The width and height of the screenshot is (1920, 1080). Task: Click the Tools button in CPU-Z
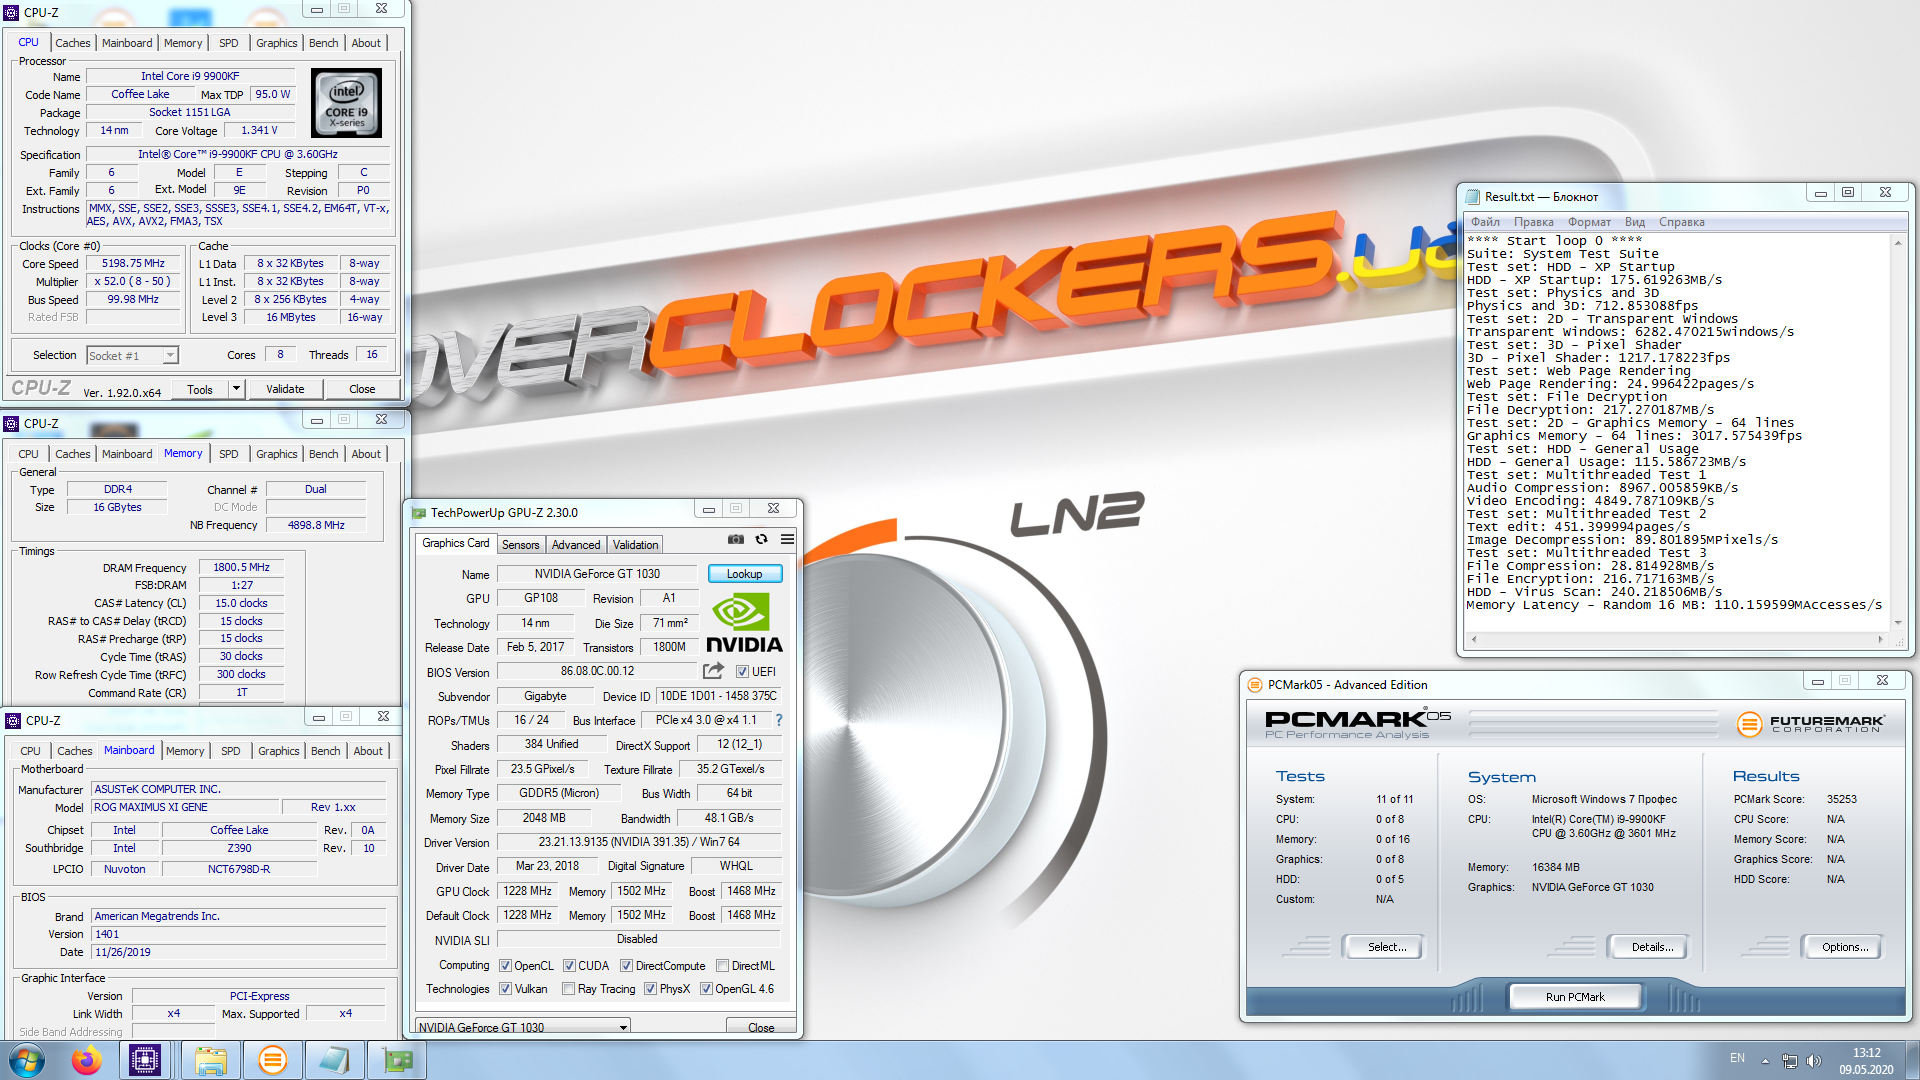[x=200, y=389]
